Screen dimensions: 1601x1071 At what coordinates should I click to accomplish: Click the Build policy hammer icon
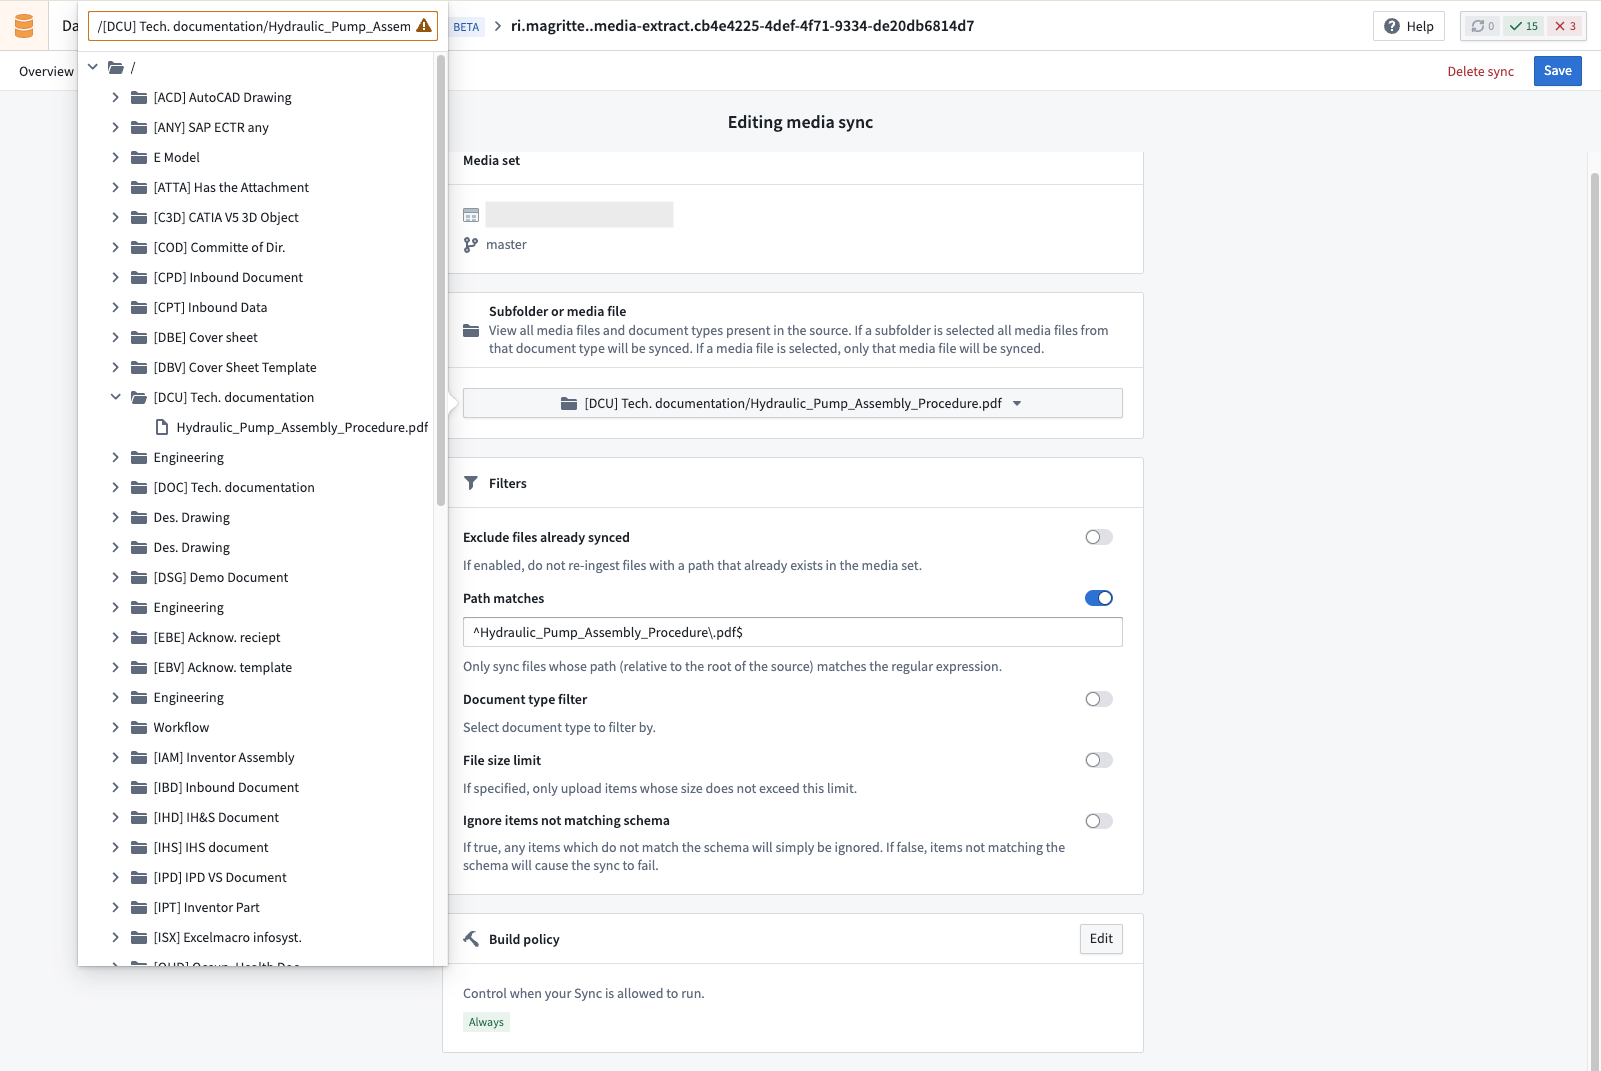471,939
